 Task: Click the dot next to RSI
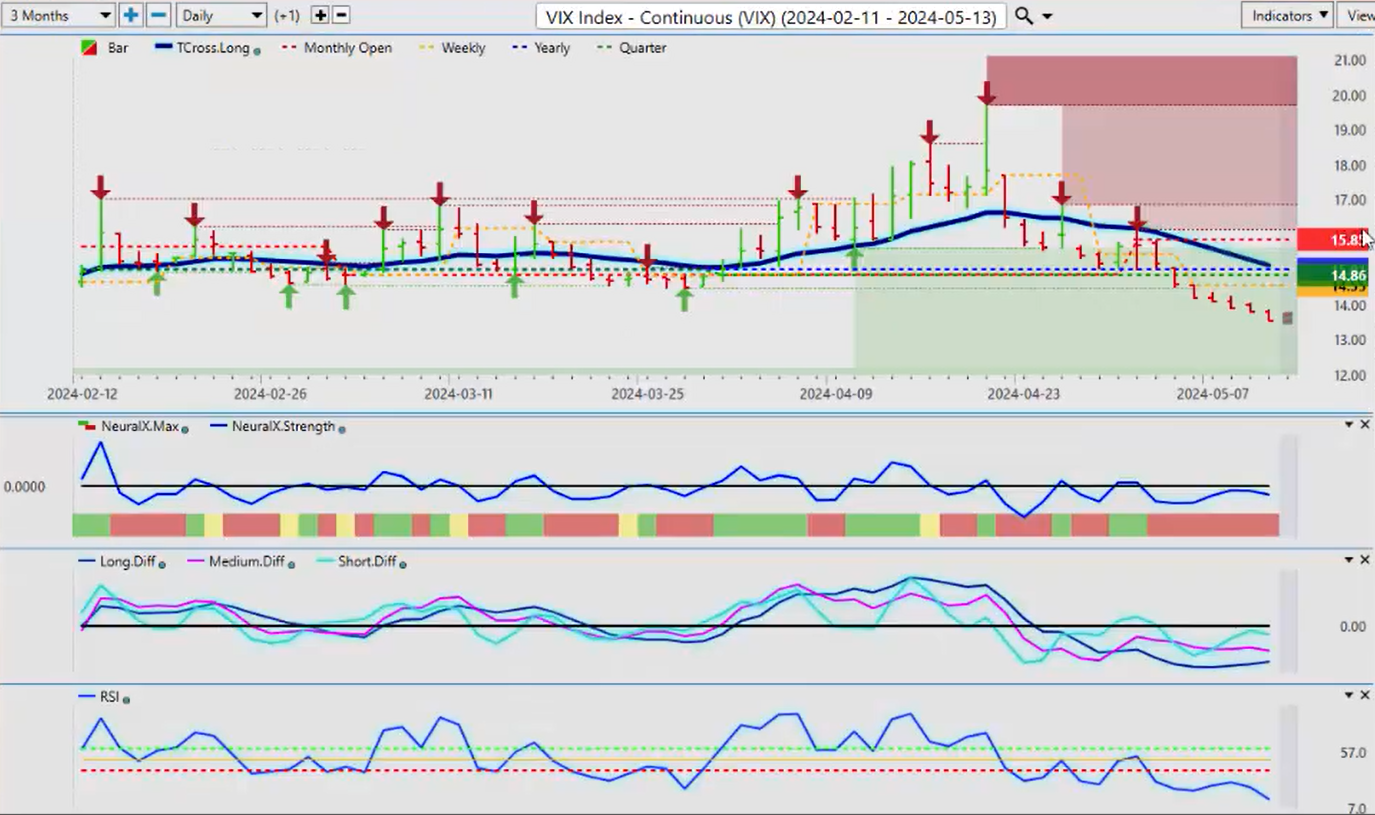[x=127, y=699]
